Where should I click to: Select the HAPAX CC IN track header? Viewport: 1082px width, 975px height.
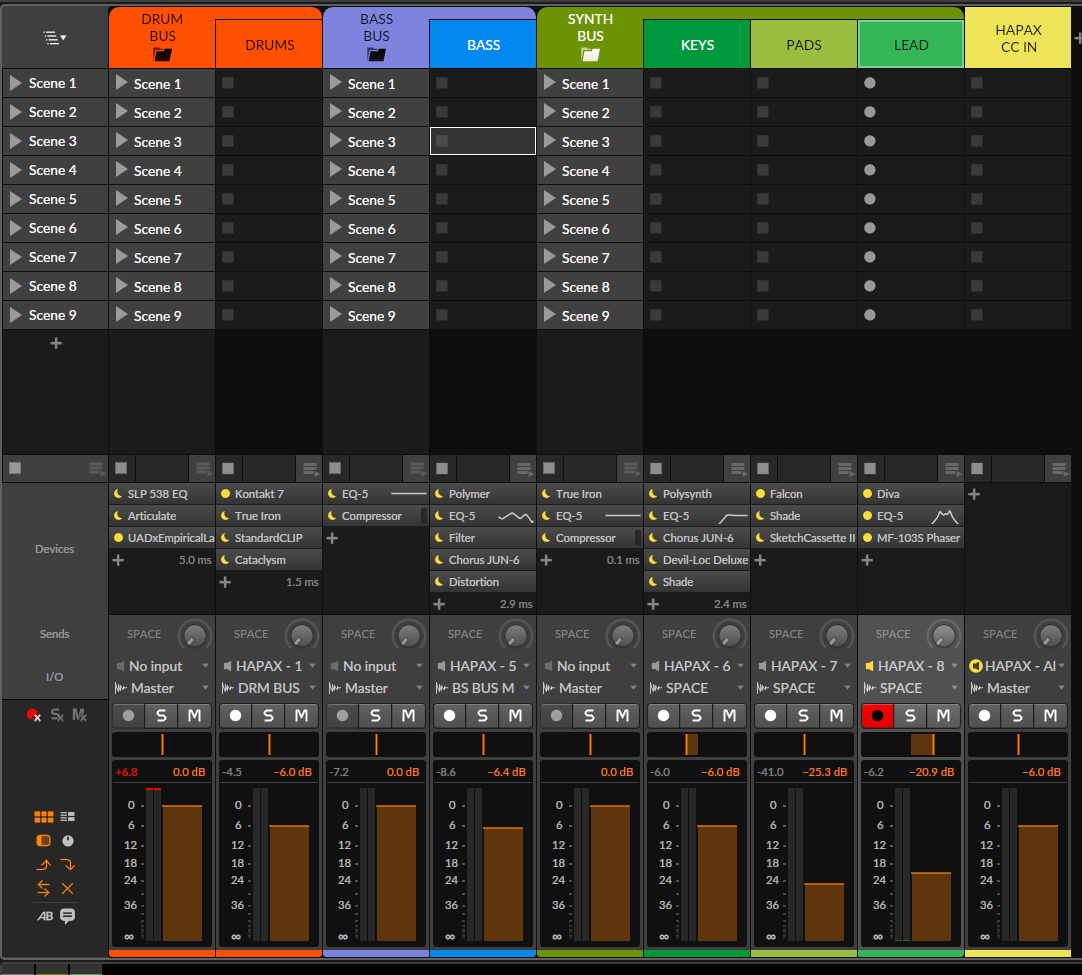pyautogui.click(x=1018, y=39)
